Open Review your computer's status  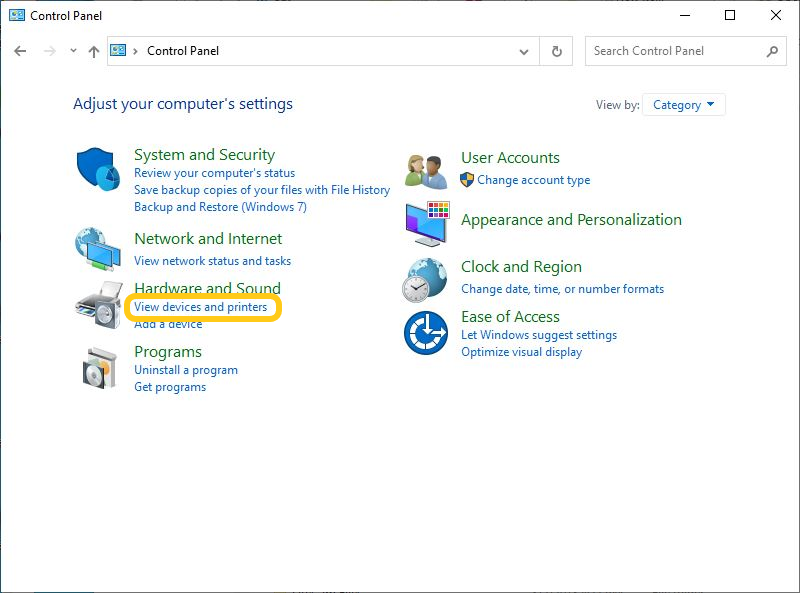(214, 173)
